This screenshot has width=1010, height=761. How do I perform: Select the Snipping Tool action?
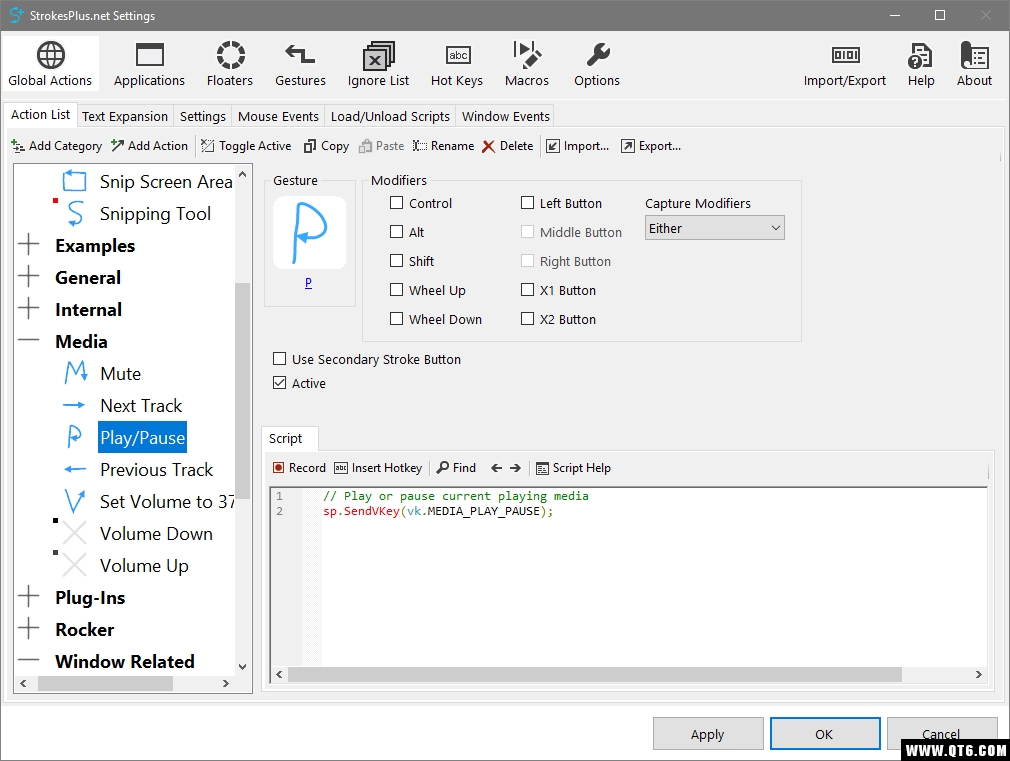[155, 214]
